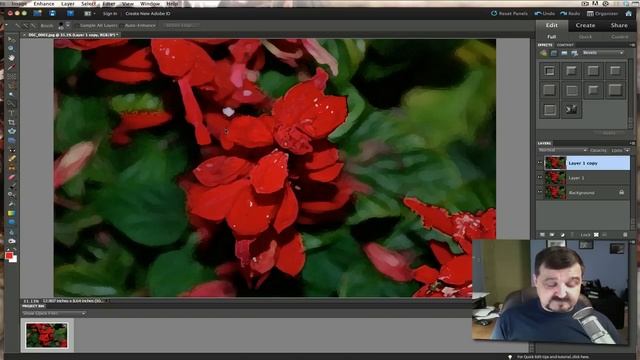This screenshot has height=360, width=640.
Task: Open the Layers panel options menu
Action: coord(632,143)
